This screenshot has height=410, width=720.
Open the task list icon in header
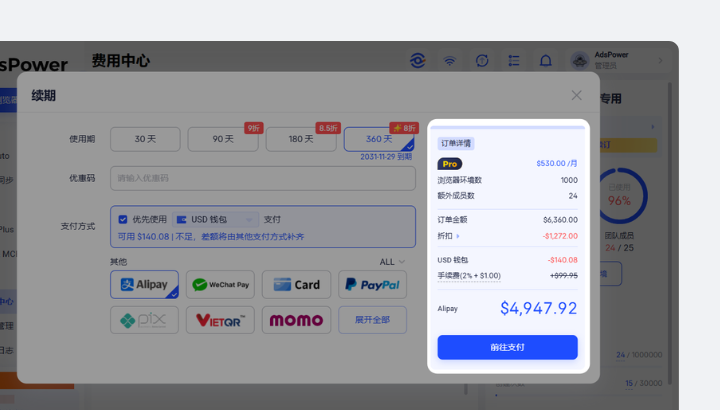coord(514,61)
